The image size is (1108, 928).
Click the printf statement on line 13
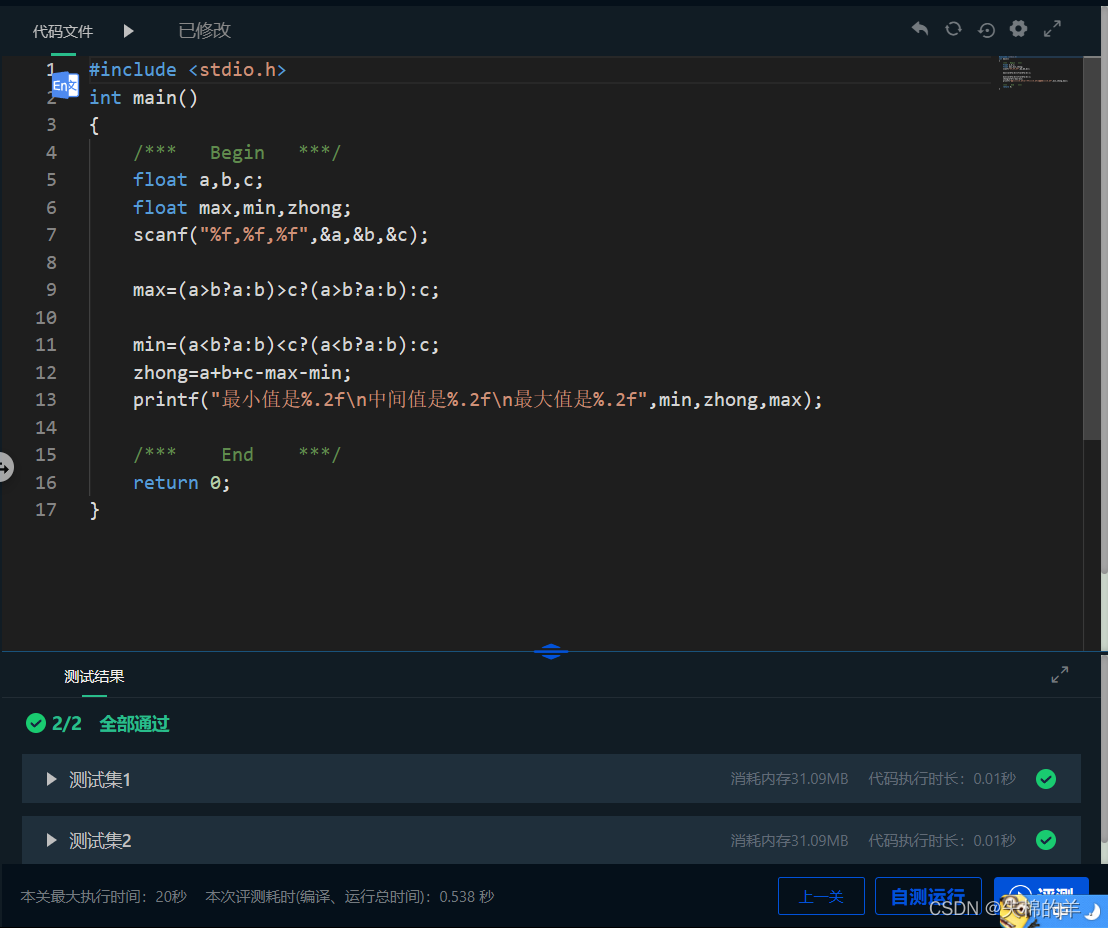478,400
